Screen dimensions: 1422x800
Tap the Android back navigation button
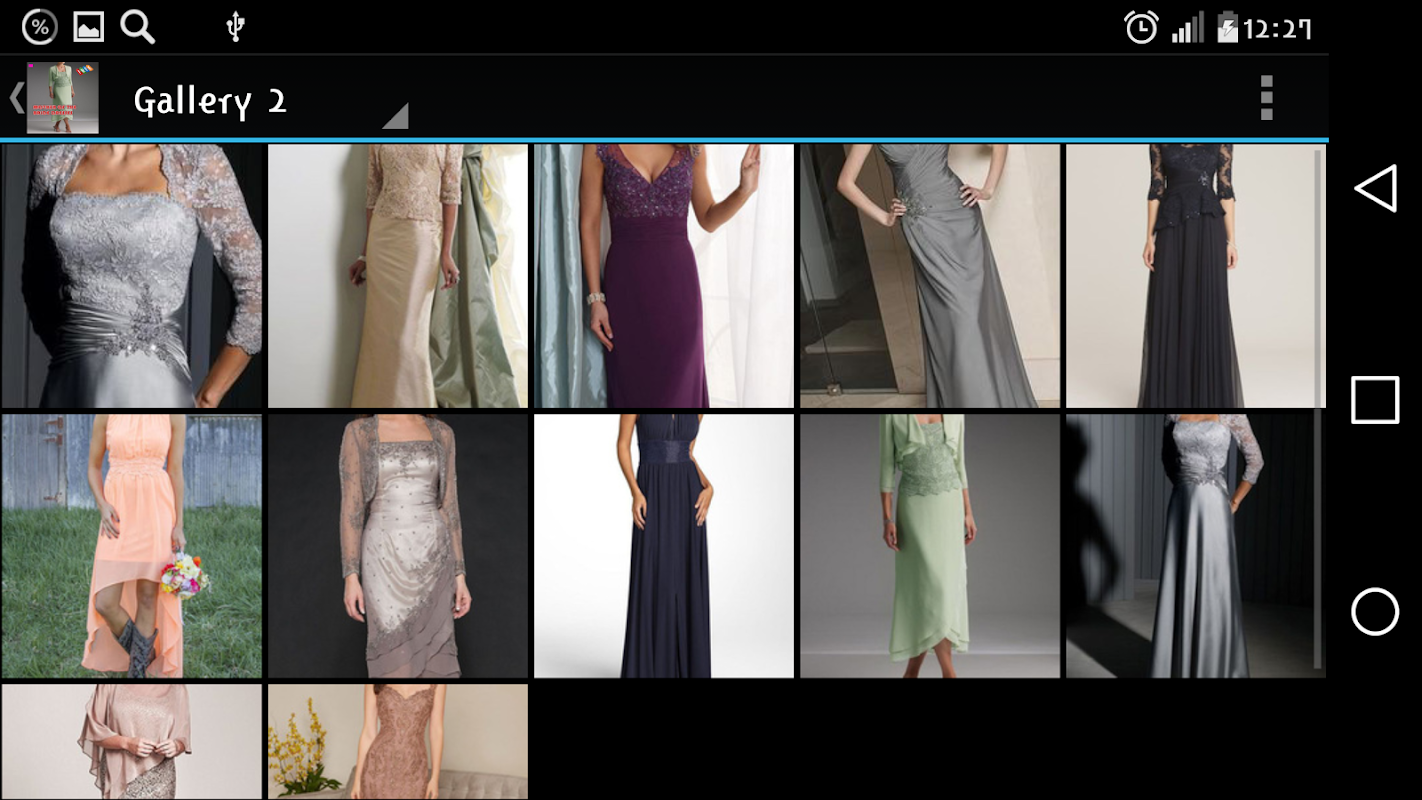pos(1375,188)
